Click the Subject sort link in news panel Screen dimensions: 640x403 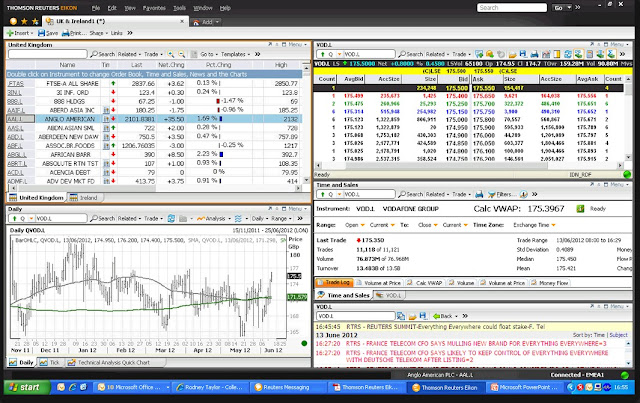click(x=618, y=335)
